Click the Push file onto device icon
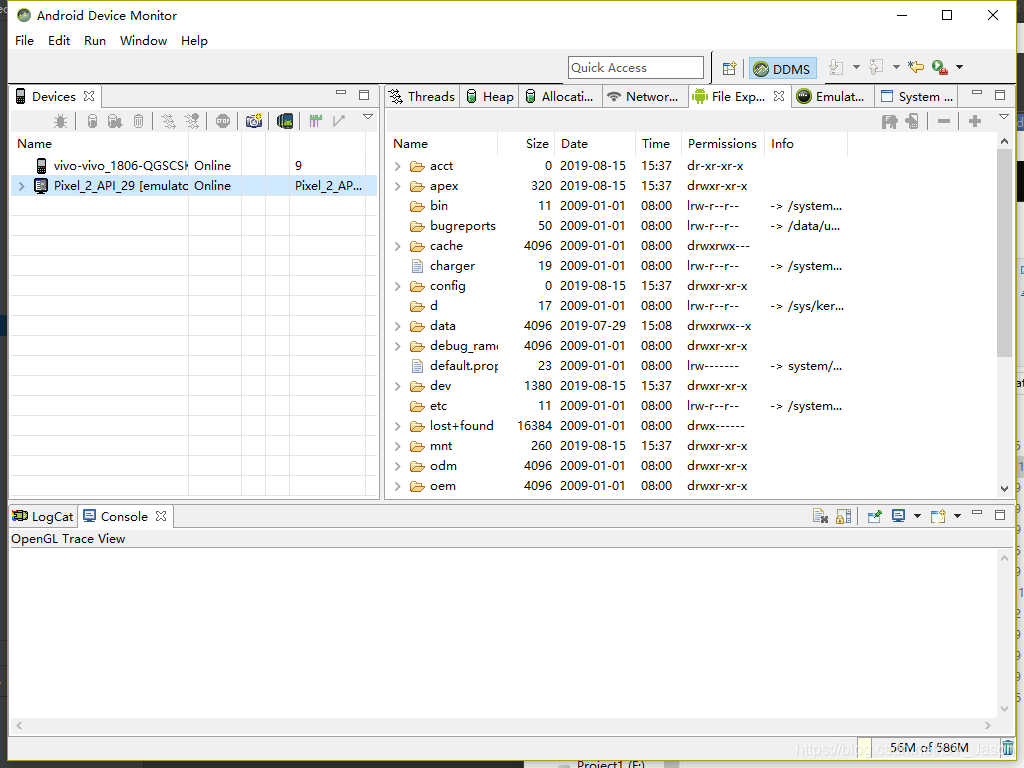This screenshot has height=768, width=1024. point(912,121)
